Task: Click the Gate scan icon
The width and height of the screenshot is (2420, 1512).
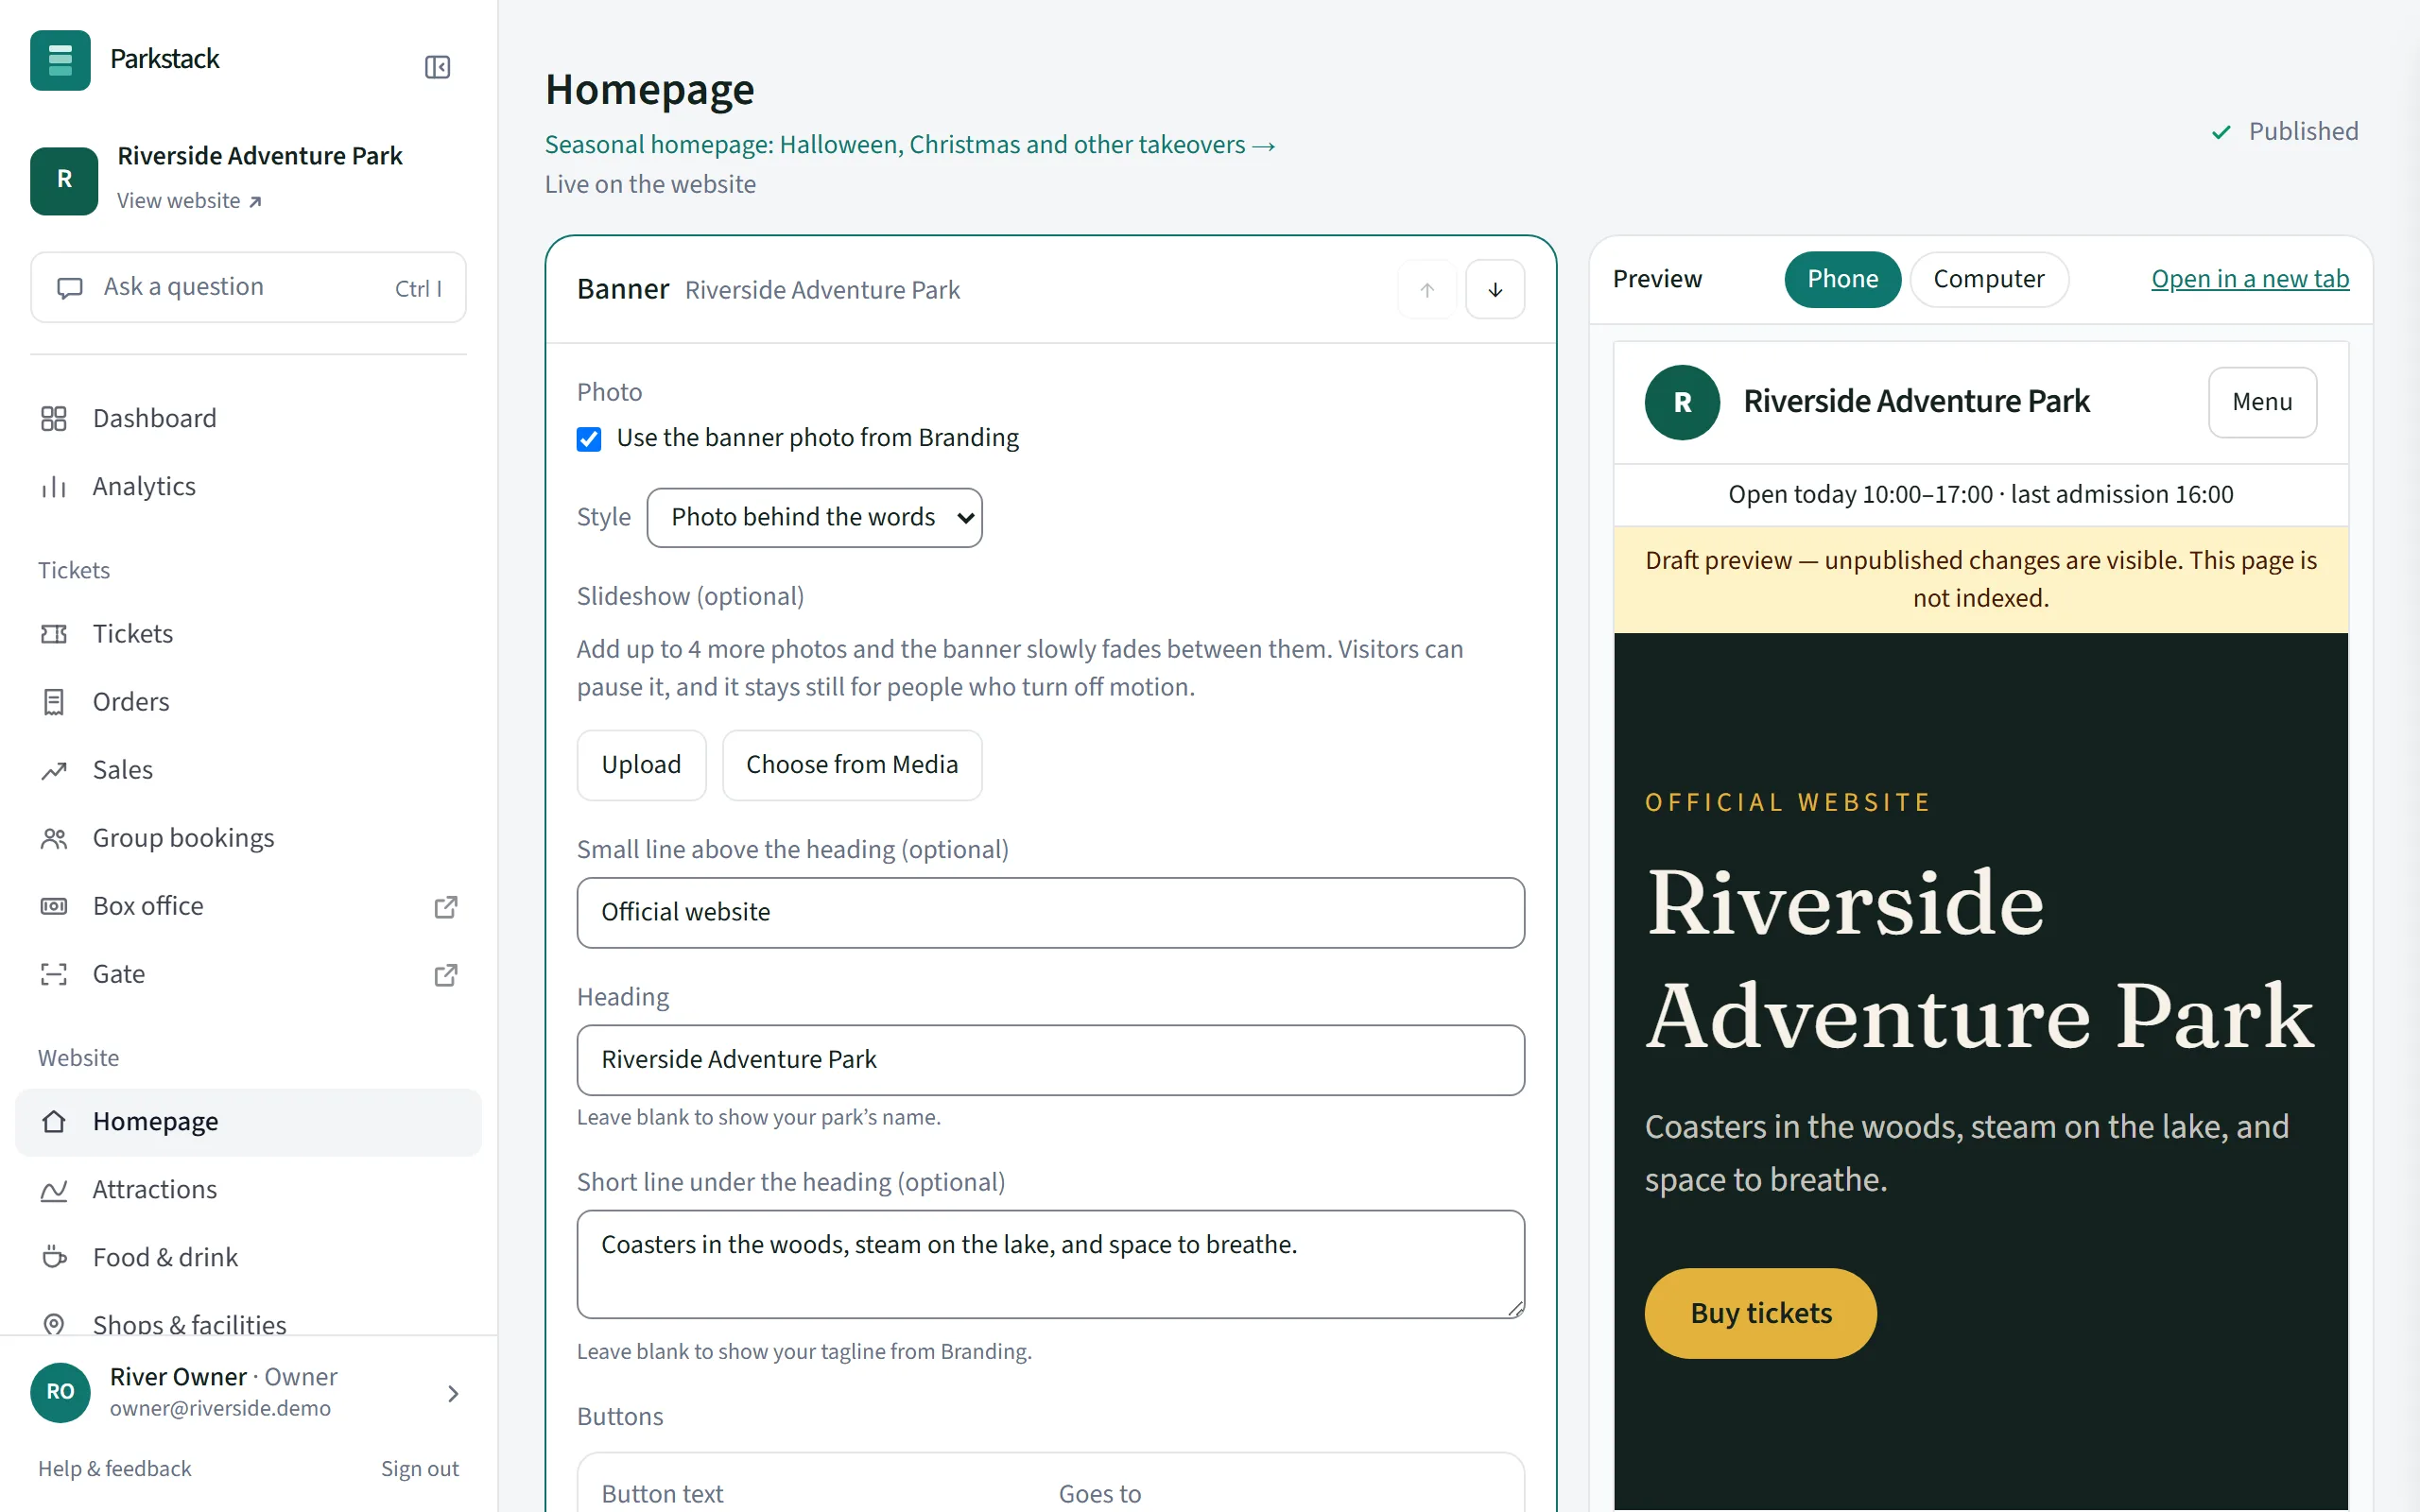Action: click(54, 974)
